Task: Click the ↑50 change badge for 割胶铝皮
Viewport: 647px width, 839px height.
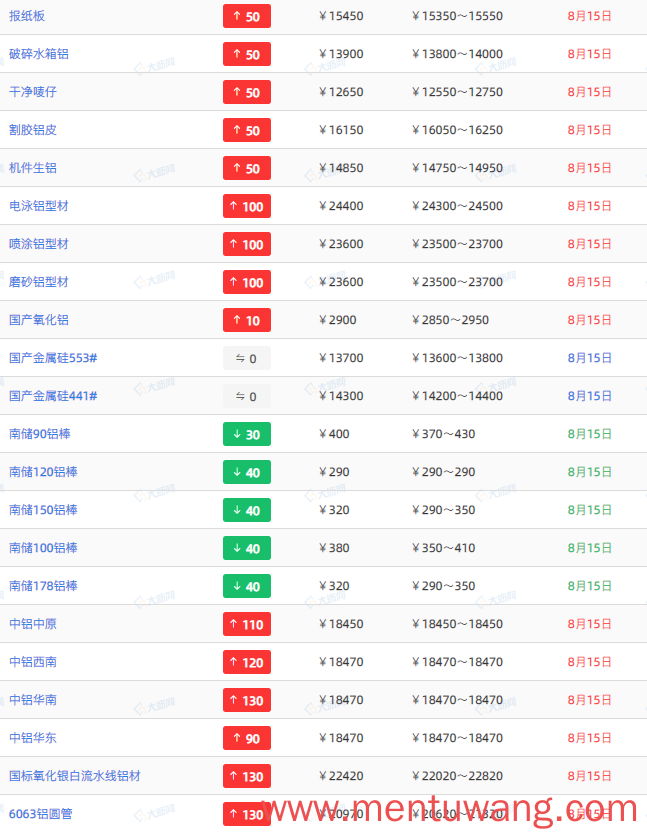Action: [x=247, y=130]
